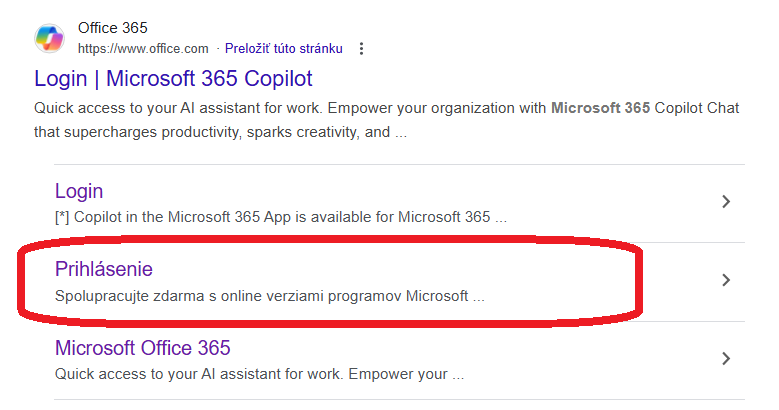This screenshot has height=410, width=779.
Task: Click the '[*] Copilot in the Microsoft 365 App' description
Action: point(280,216)
